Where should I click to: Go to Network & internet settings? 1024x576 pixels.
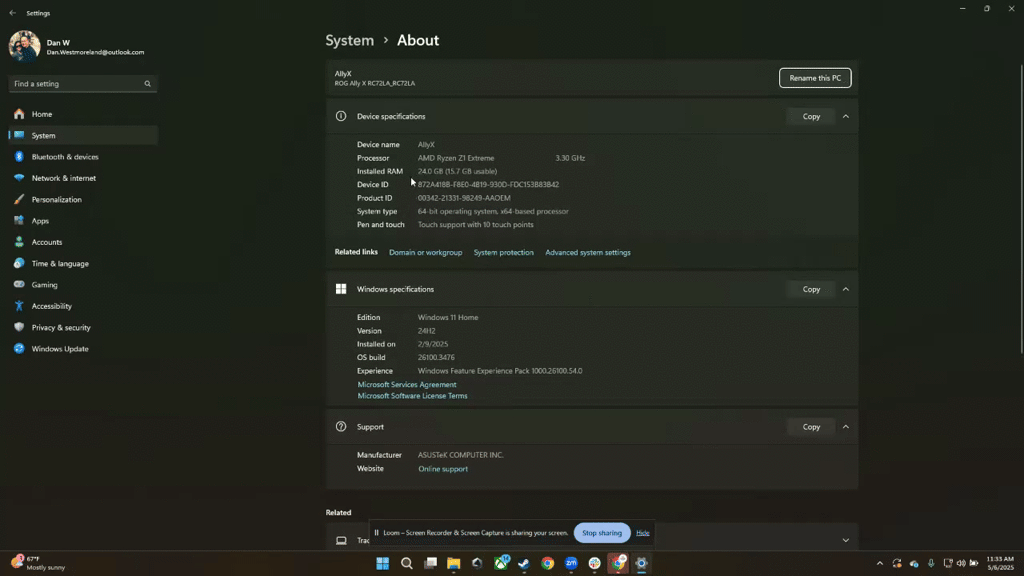(63, 178)
